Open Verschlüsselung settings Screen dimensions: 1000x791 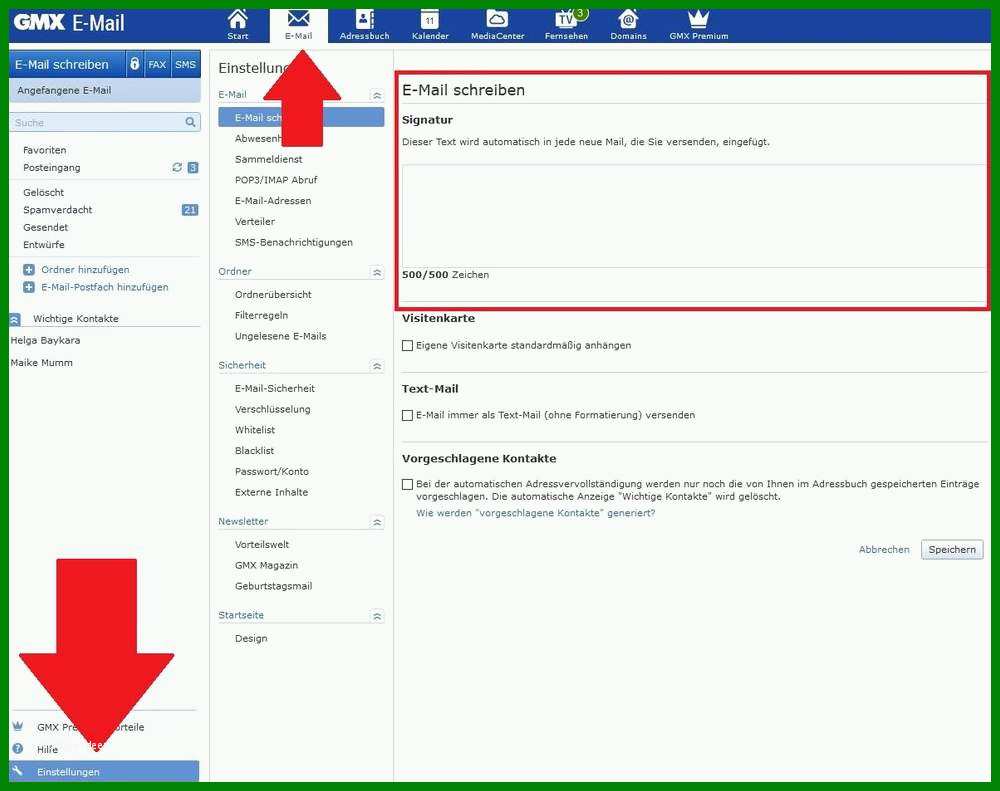point(272,409)
